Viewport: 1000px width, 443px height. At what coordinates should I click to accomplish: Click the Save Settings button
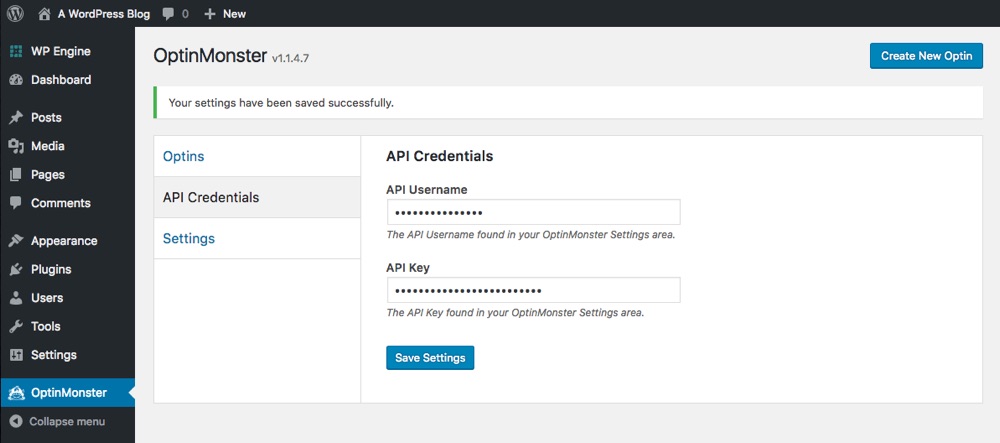tap(430, 358)
